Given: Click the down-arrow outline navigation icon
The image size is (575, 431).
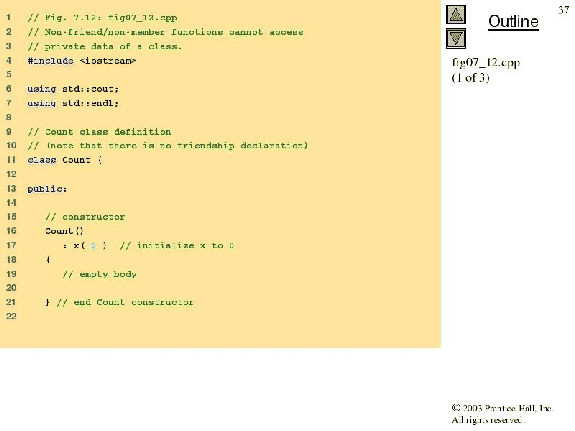Looking at the screenshot, I should coord(456,39).
